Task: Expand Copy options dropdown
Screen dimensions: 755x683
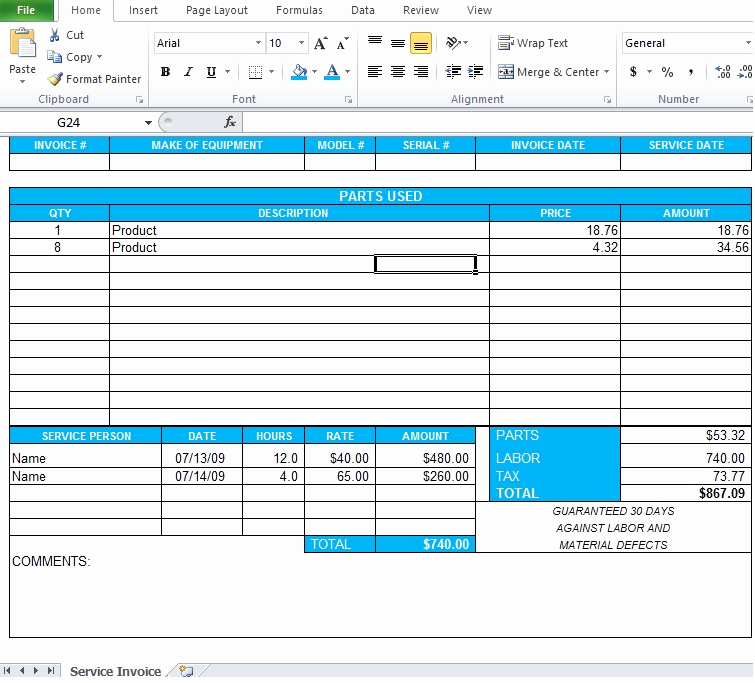Action: (99, 57)
